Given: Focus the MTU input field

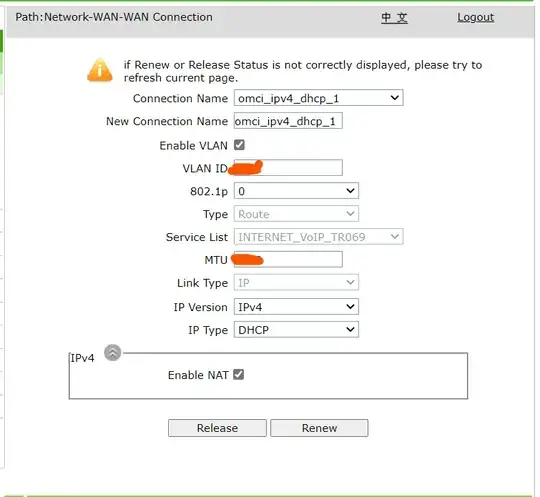Looking at the screenshot, I should click(288, 259).
